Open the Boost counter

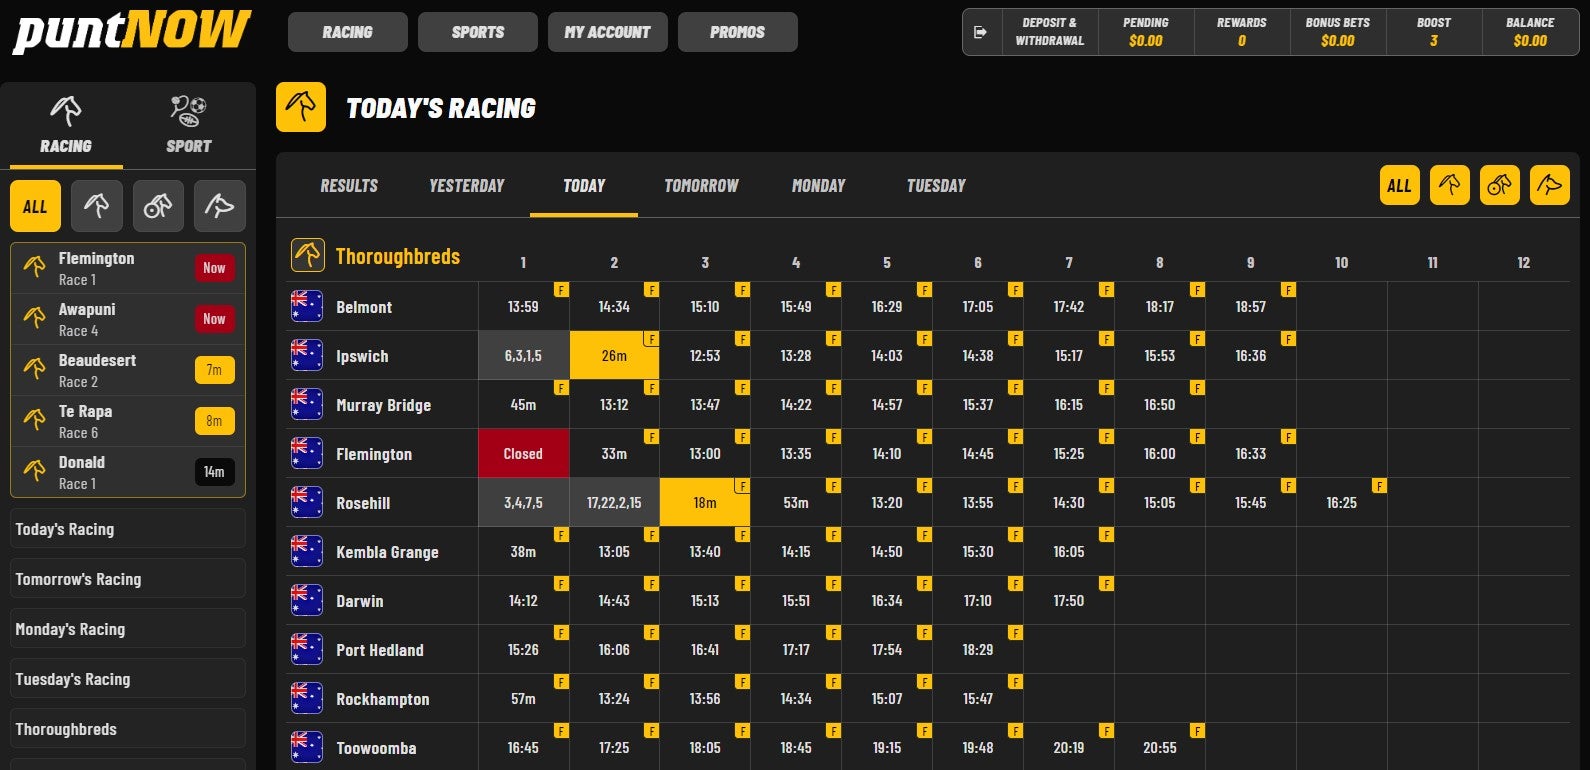1434,32
